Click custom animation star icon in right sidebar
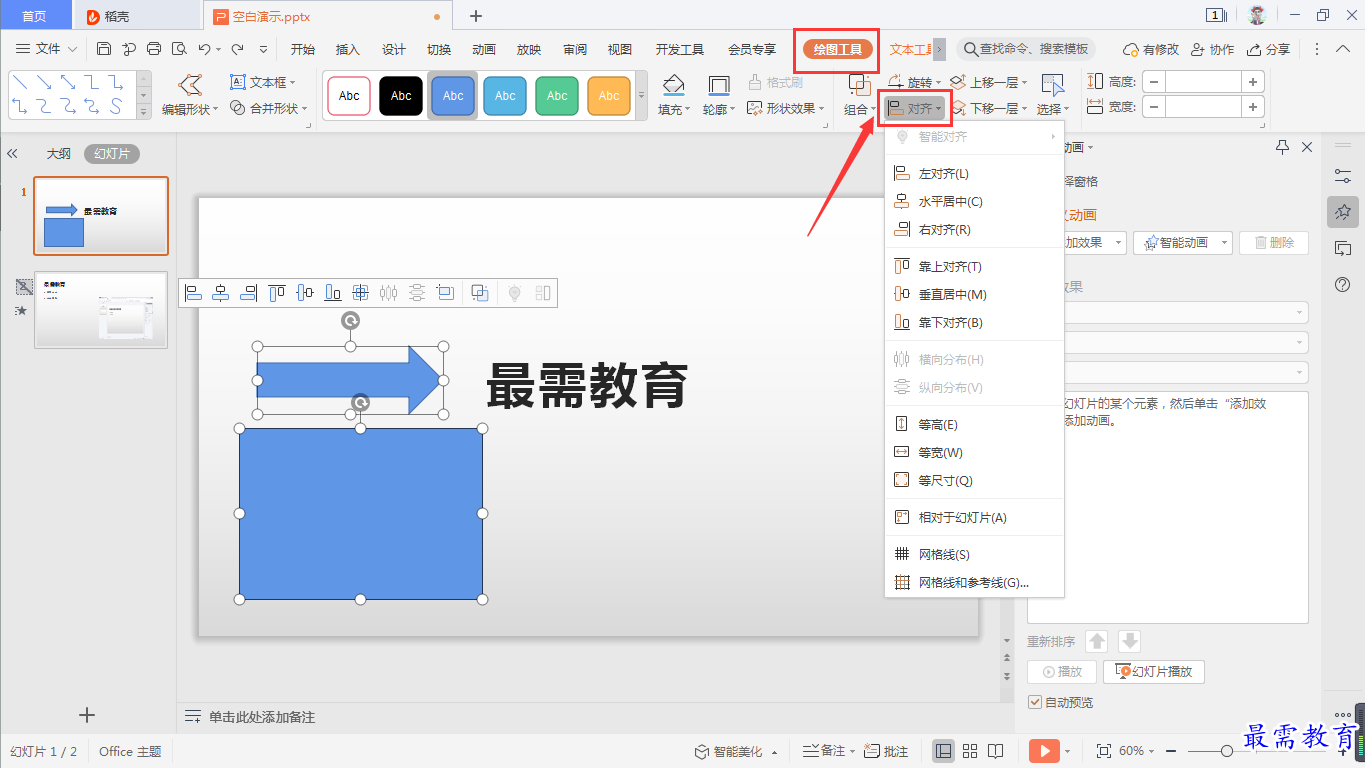Screen dimensions: 1365x768 [1343, 212]
